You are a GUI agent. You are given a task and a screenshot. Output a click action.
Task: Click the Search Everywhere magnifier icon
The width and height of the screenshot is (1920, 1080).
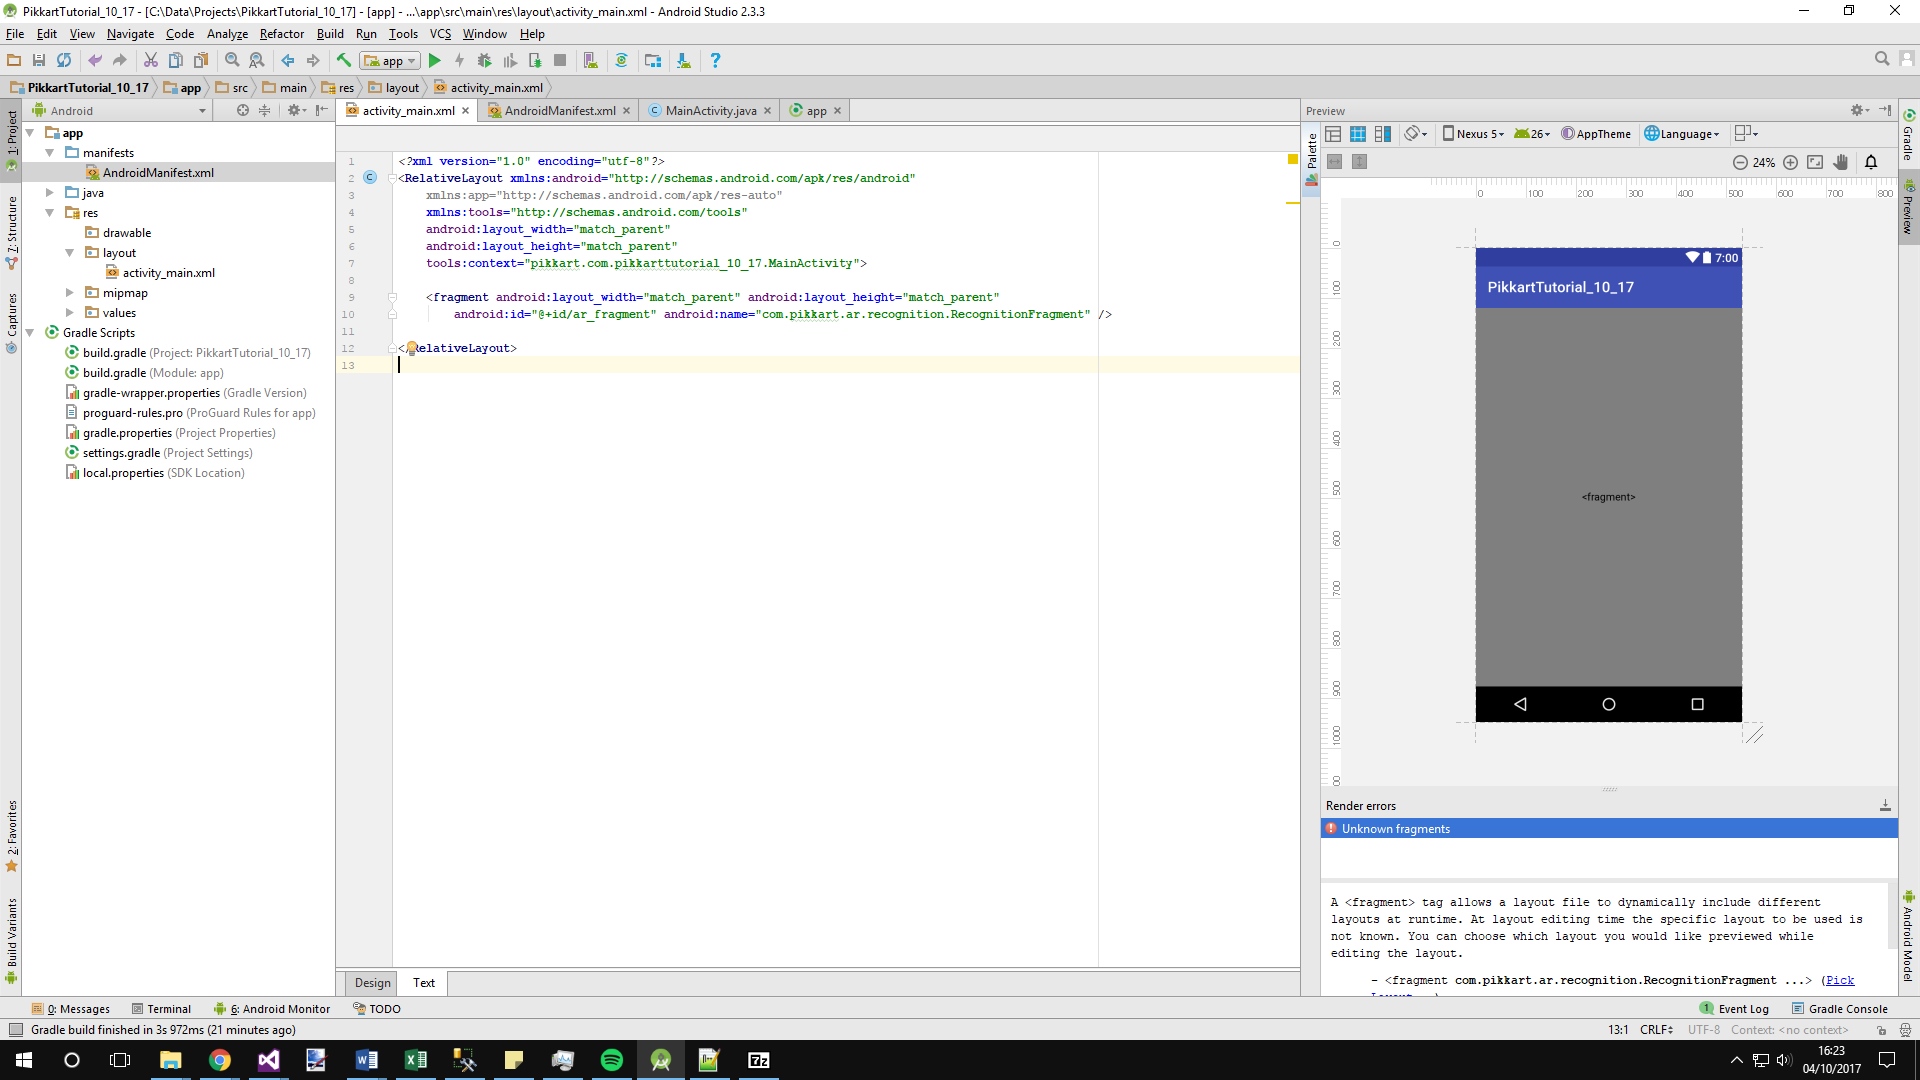1882,59
